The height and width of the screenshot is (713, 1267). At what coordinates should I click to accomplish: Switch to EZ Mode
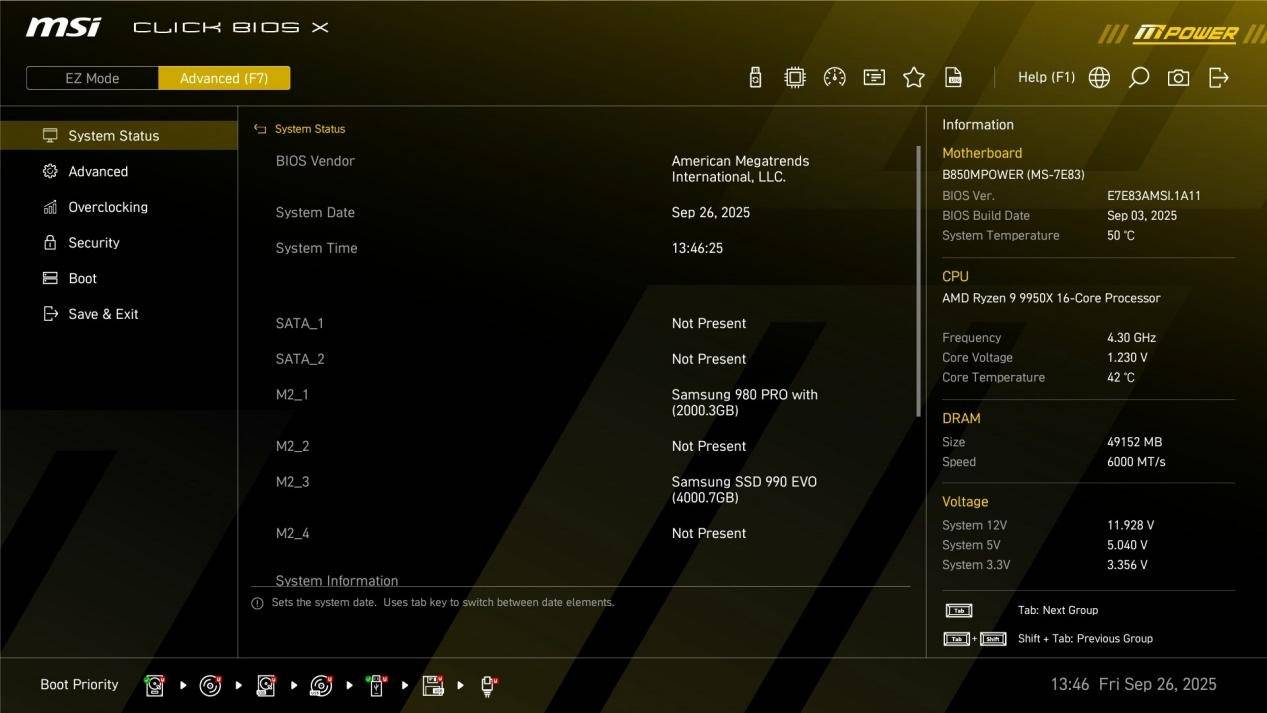92,78
